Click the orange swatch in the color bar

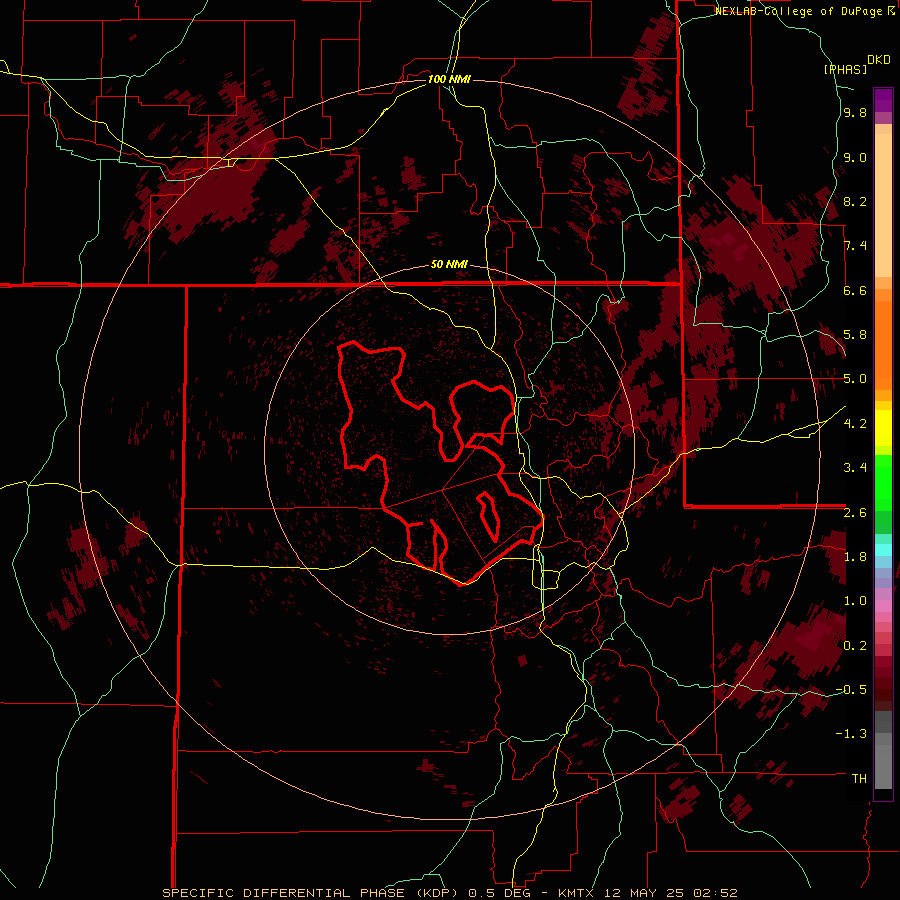[x=883, y=344]
